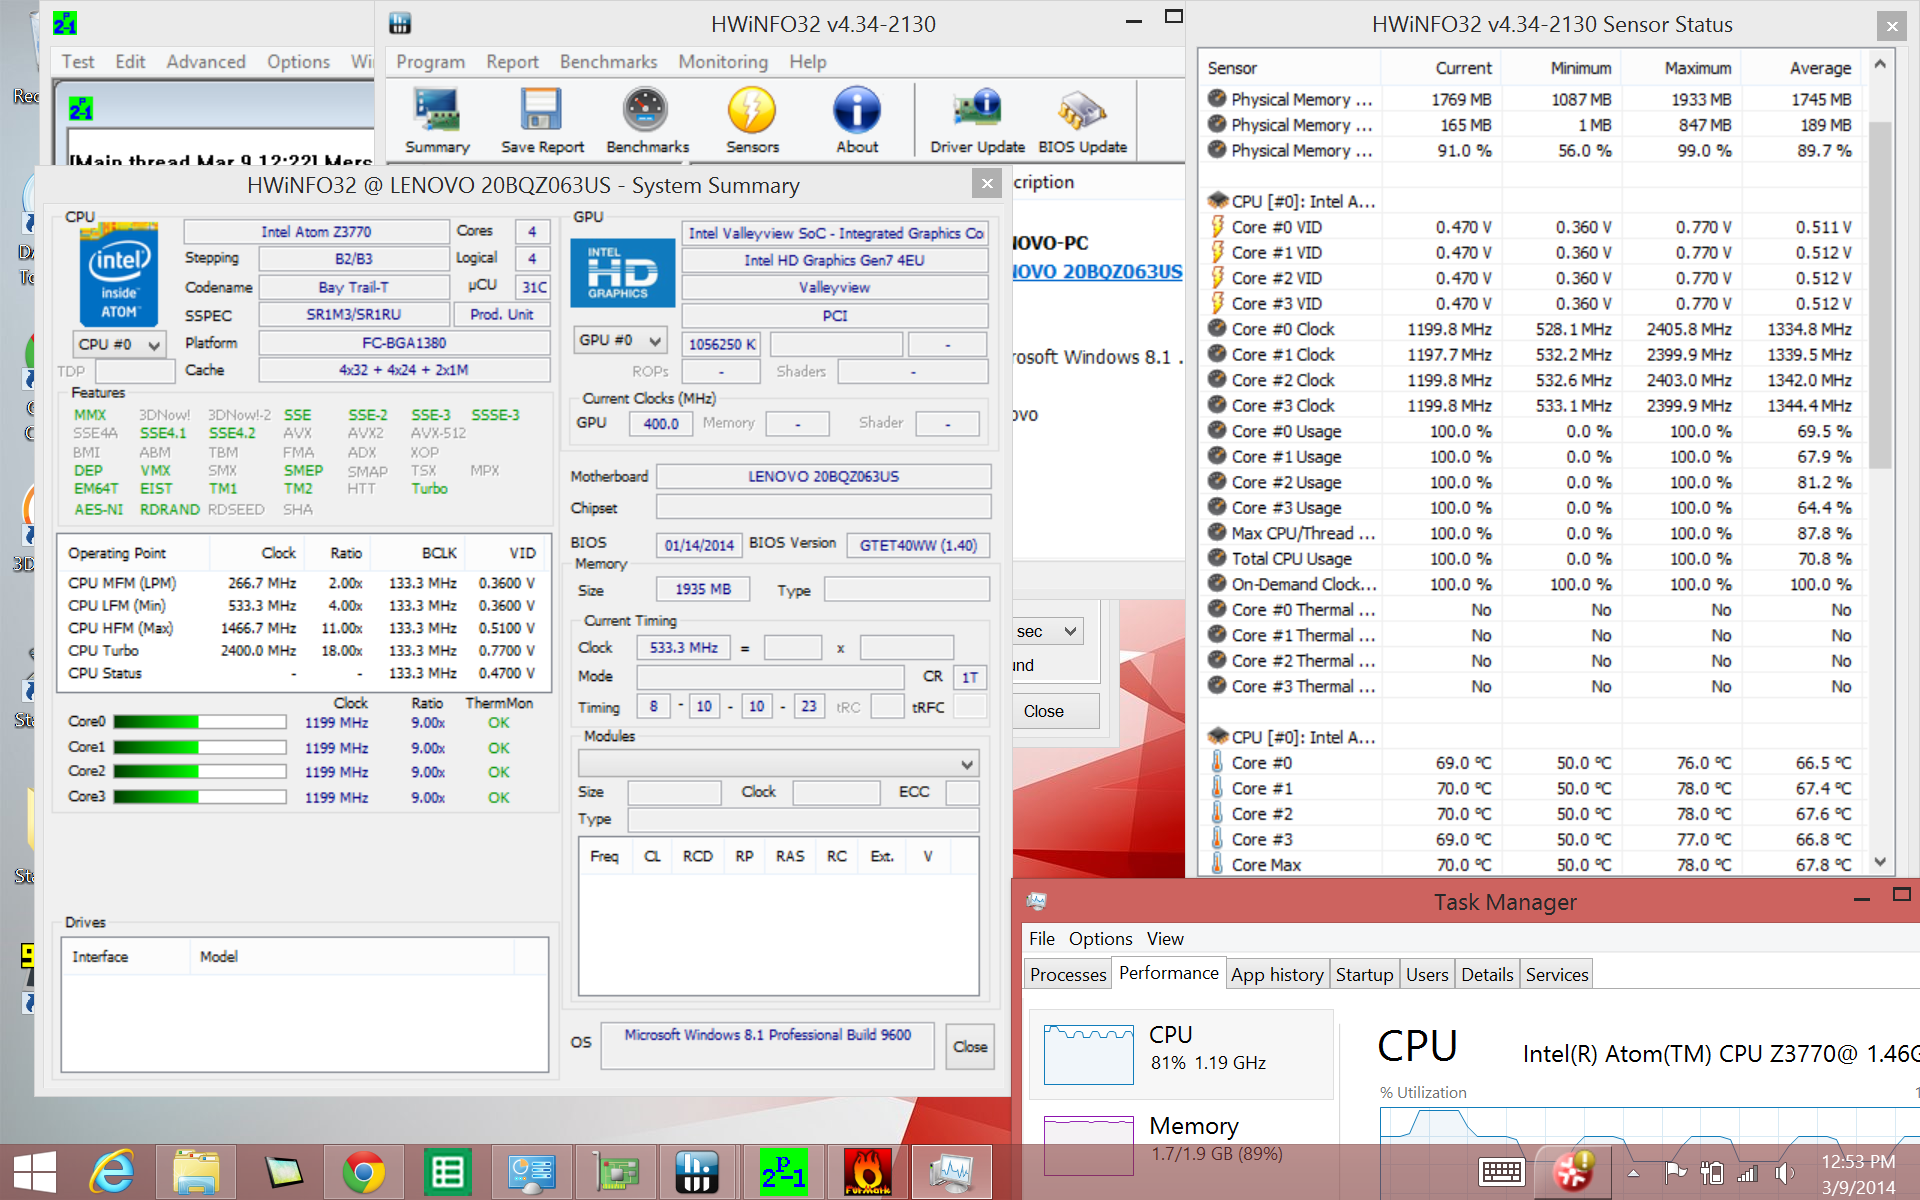Switch to the Services tab
Image resolution: width=1920 pixels, height=1200 pixels.
pyautogui.click(x=1557, y=974)
